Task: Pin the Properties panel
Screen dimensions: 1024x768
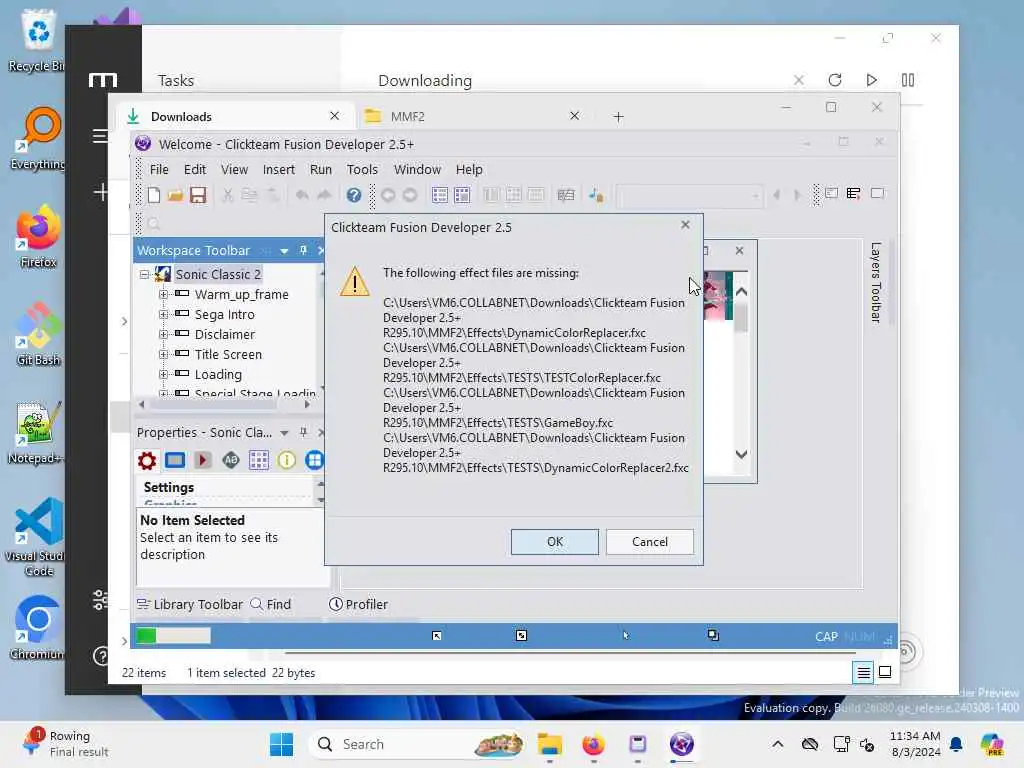Action: (303, 432)
